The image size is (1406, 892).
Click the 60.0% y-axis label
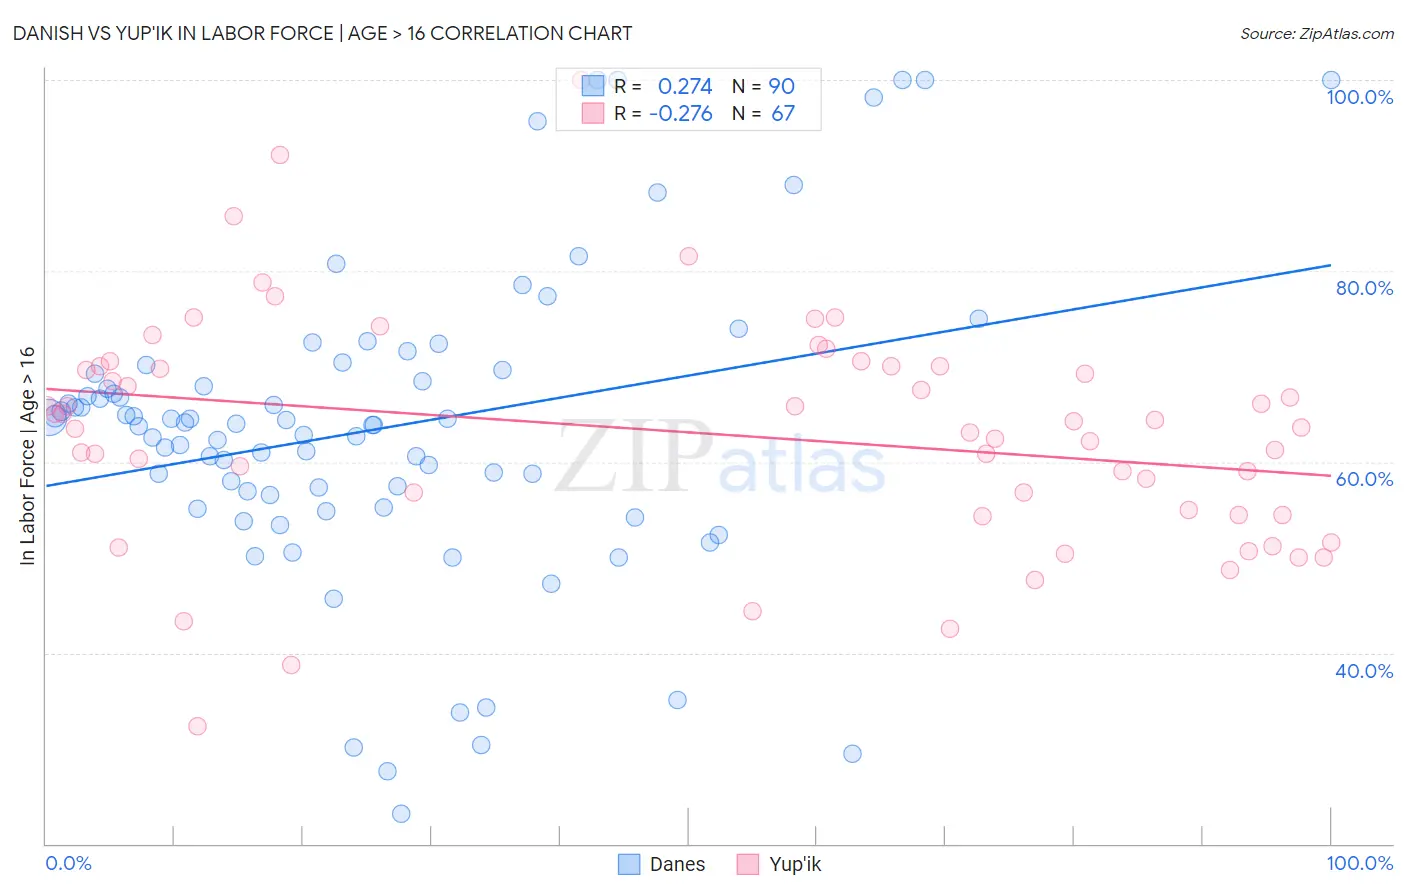coord(1364,479)
